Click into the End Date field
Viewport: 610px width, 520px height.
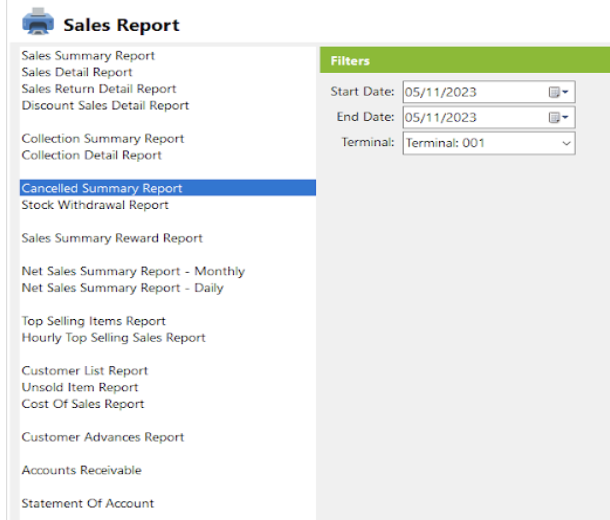[489, 117]
